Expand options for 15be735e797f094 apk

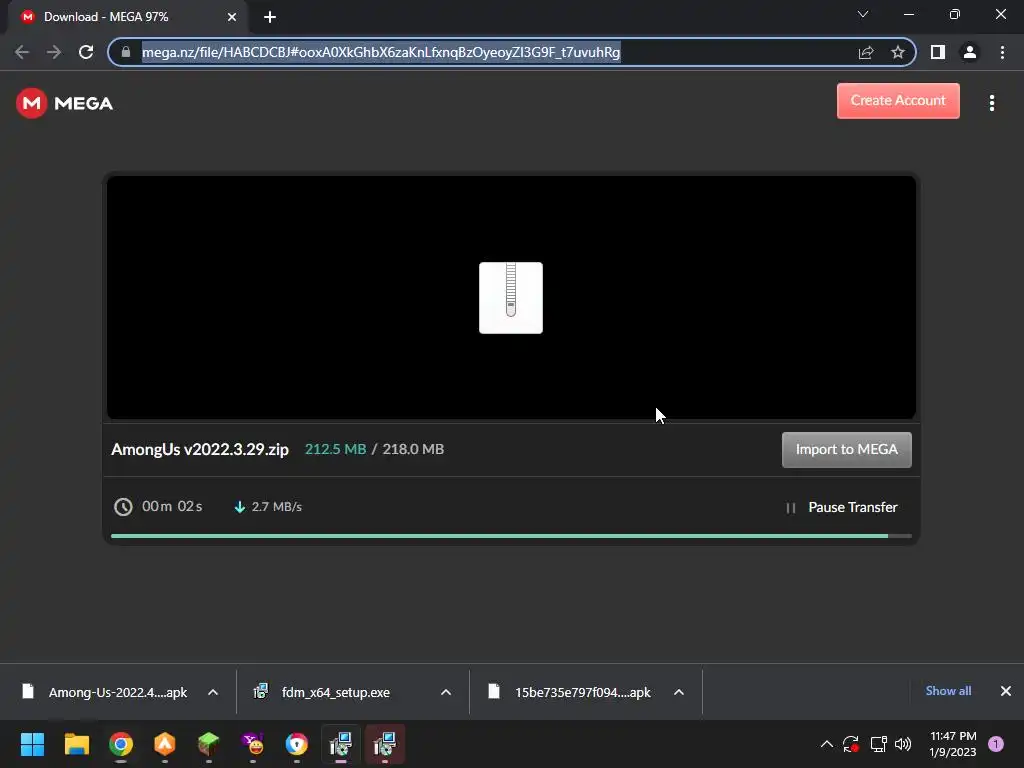point(679,692)
